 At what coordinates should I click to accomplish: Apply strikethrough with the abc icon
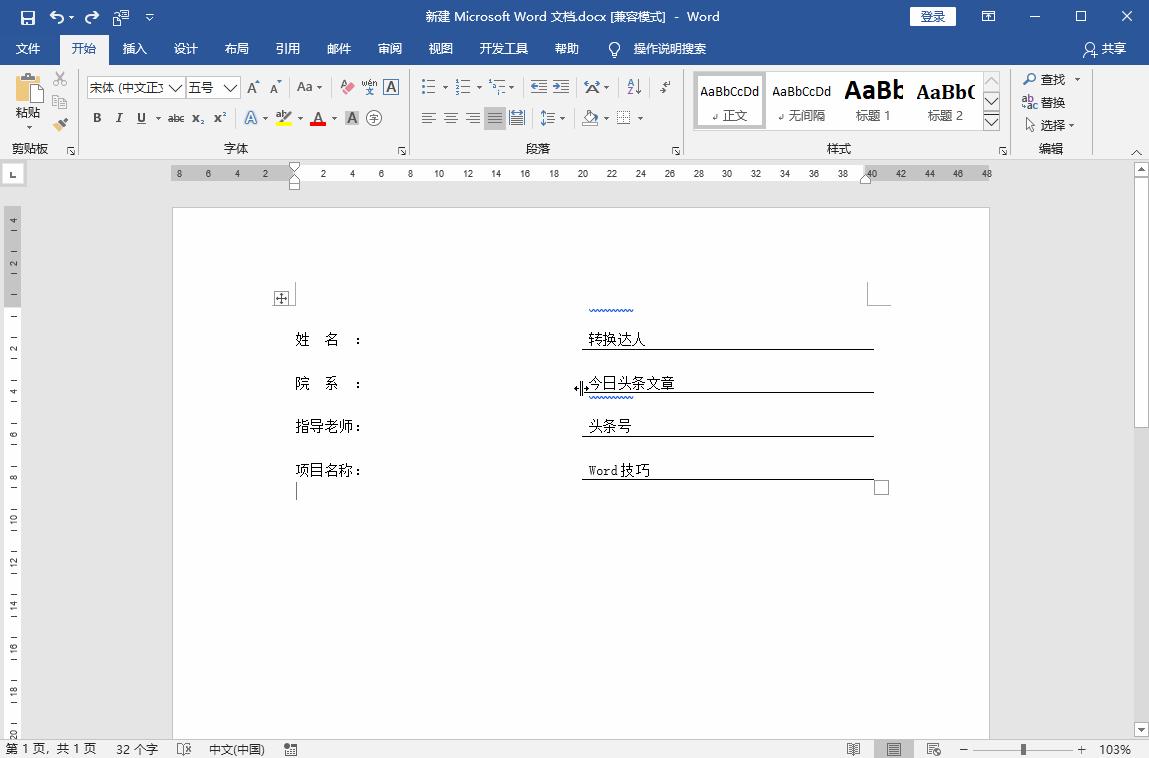[x=176, y=118]
